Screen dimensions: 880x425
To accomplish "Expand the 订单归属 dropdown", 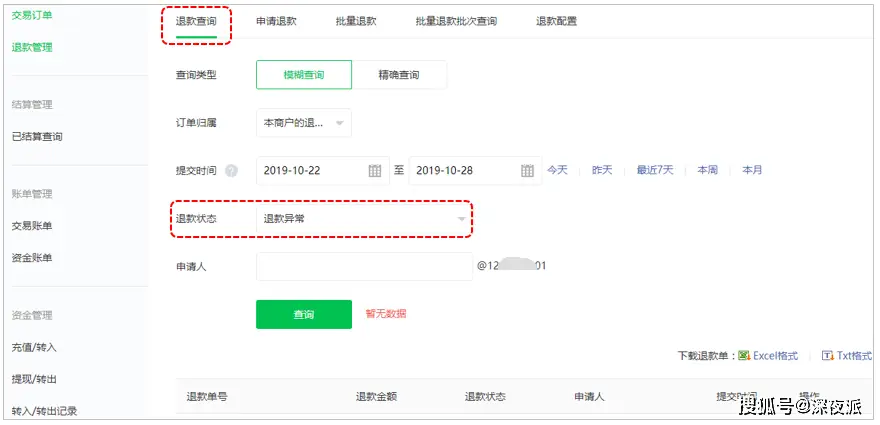I will coord(304,123).
